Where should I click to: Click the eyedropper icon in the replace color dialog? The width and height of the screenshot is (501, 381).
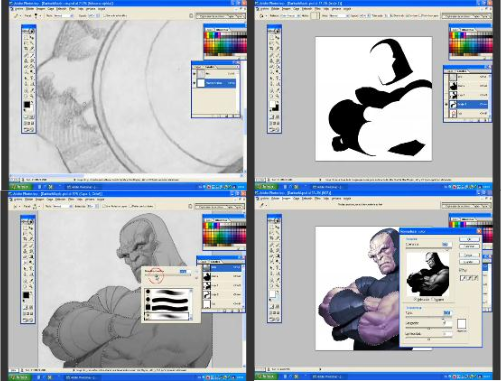(x=463, y=278)
